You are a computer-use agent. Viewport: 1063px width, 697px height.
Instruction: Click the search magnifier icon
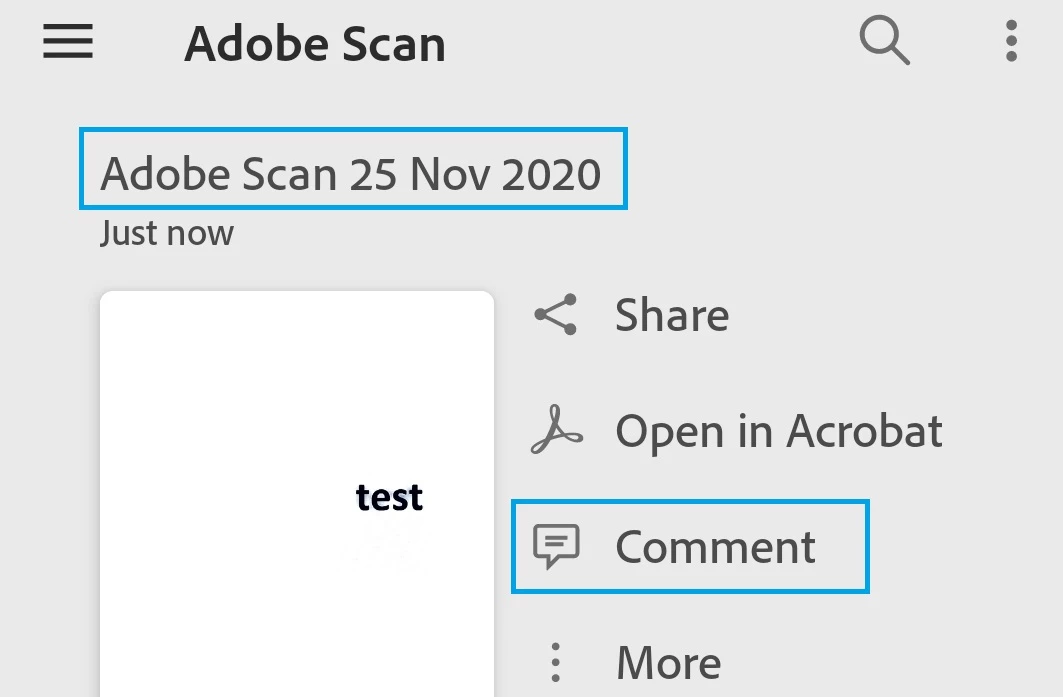(x=884, y=43)
